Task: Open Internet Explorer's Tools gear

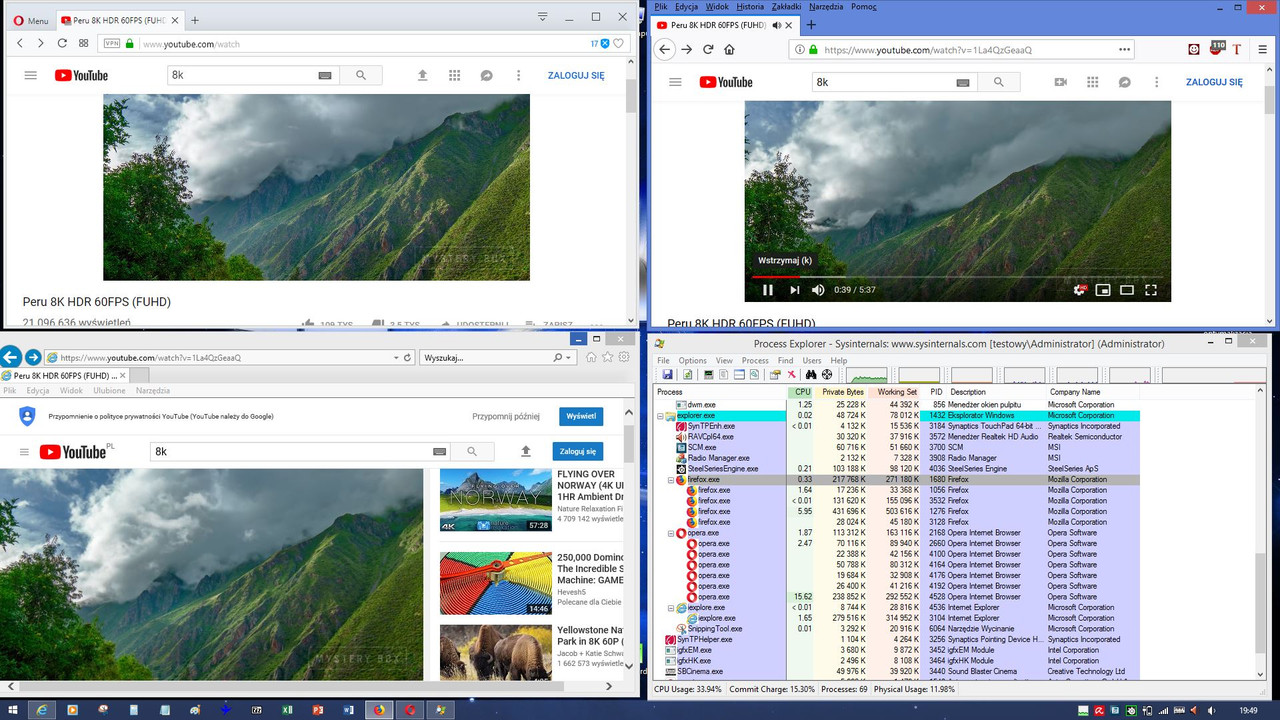Action: [x=624, y=357]
